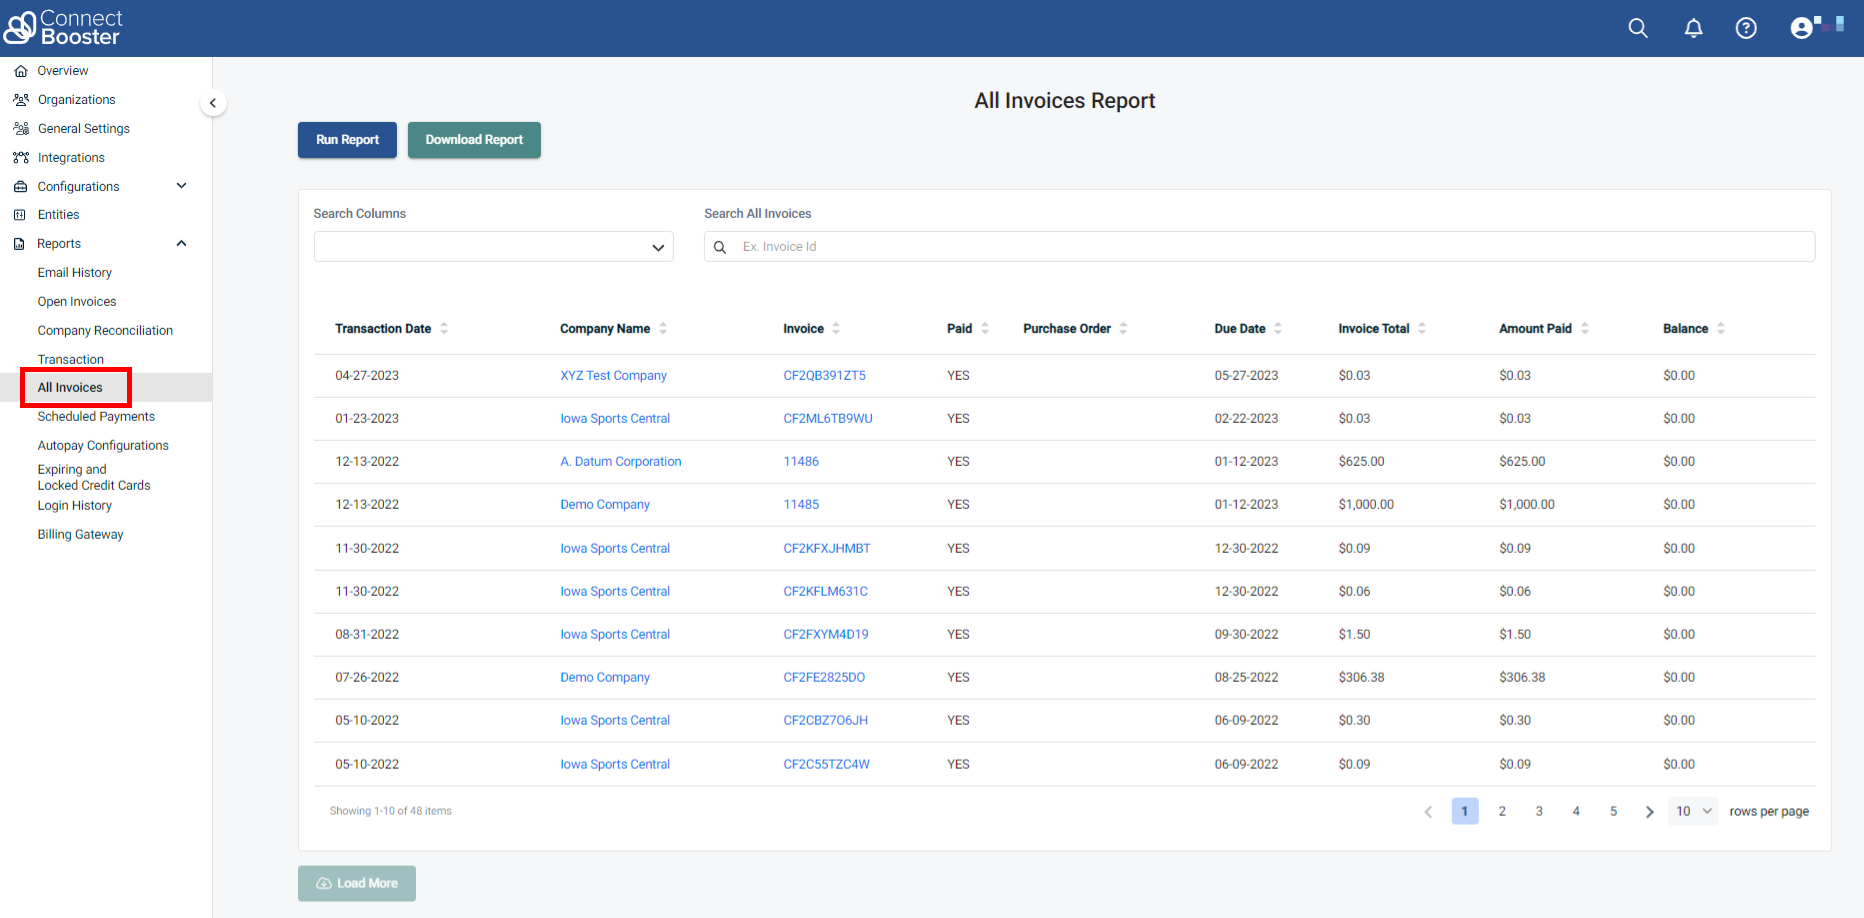Image resolution: width=1864 pixels, height=918 pixels.
Task: Open the user profile avatar icon
Action: coord(1800,28)
